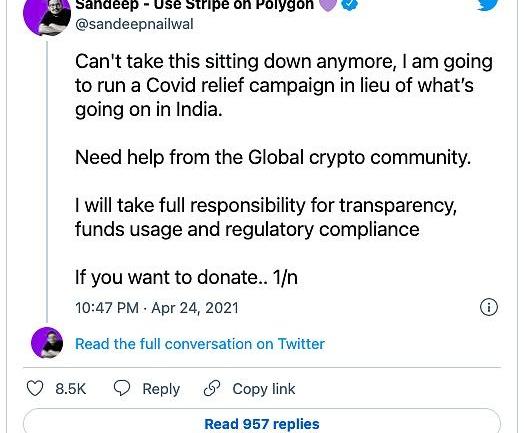Click the 10:47 PM · Apr 24, 2021 timestamp

pyautogui.click(x=157, y=308)
